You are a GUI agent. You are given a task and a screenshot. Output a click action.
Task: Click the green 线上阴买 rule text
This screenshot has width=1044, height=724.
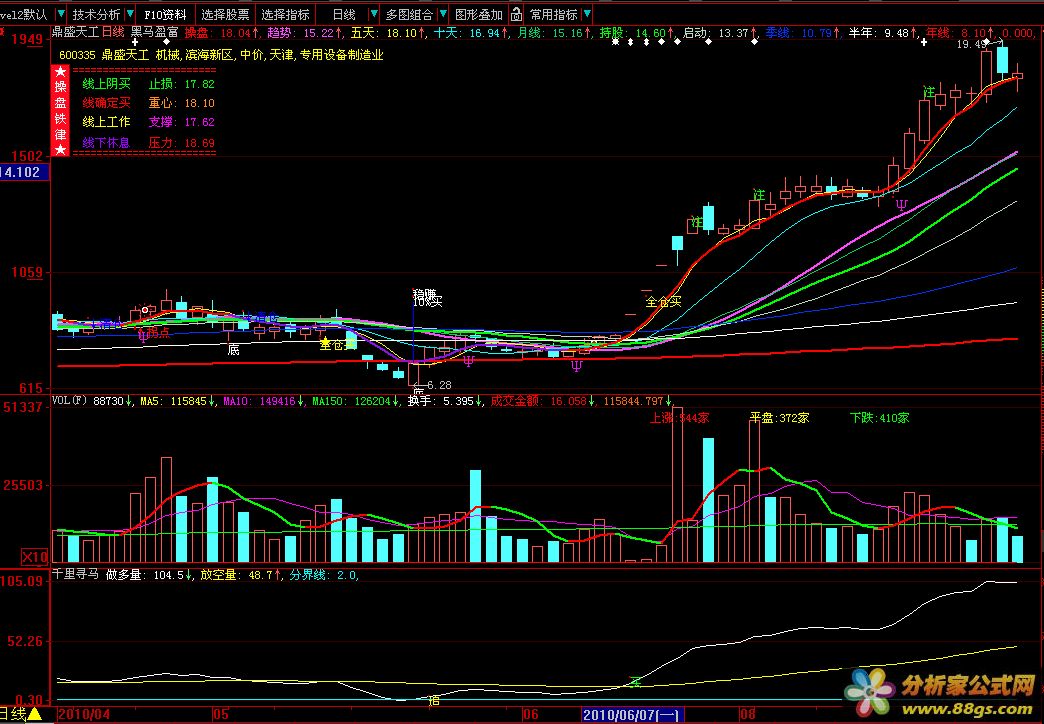point(107,84)
